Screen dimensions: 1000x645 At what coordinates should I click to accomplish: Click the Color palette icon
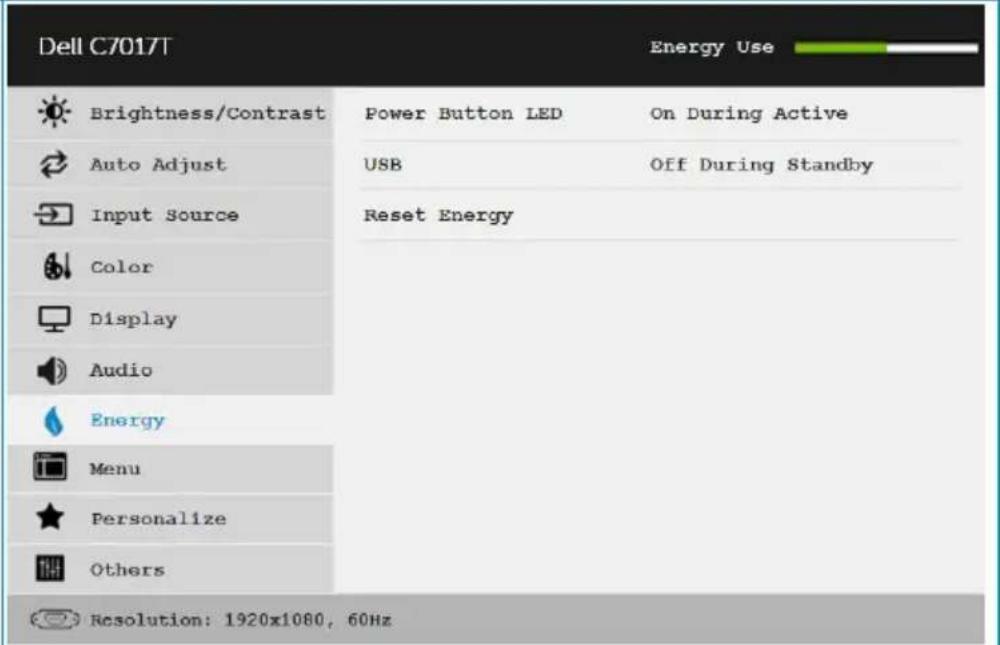pos(57,266)
